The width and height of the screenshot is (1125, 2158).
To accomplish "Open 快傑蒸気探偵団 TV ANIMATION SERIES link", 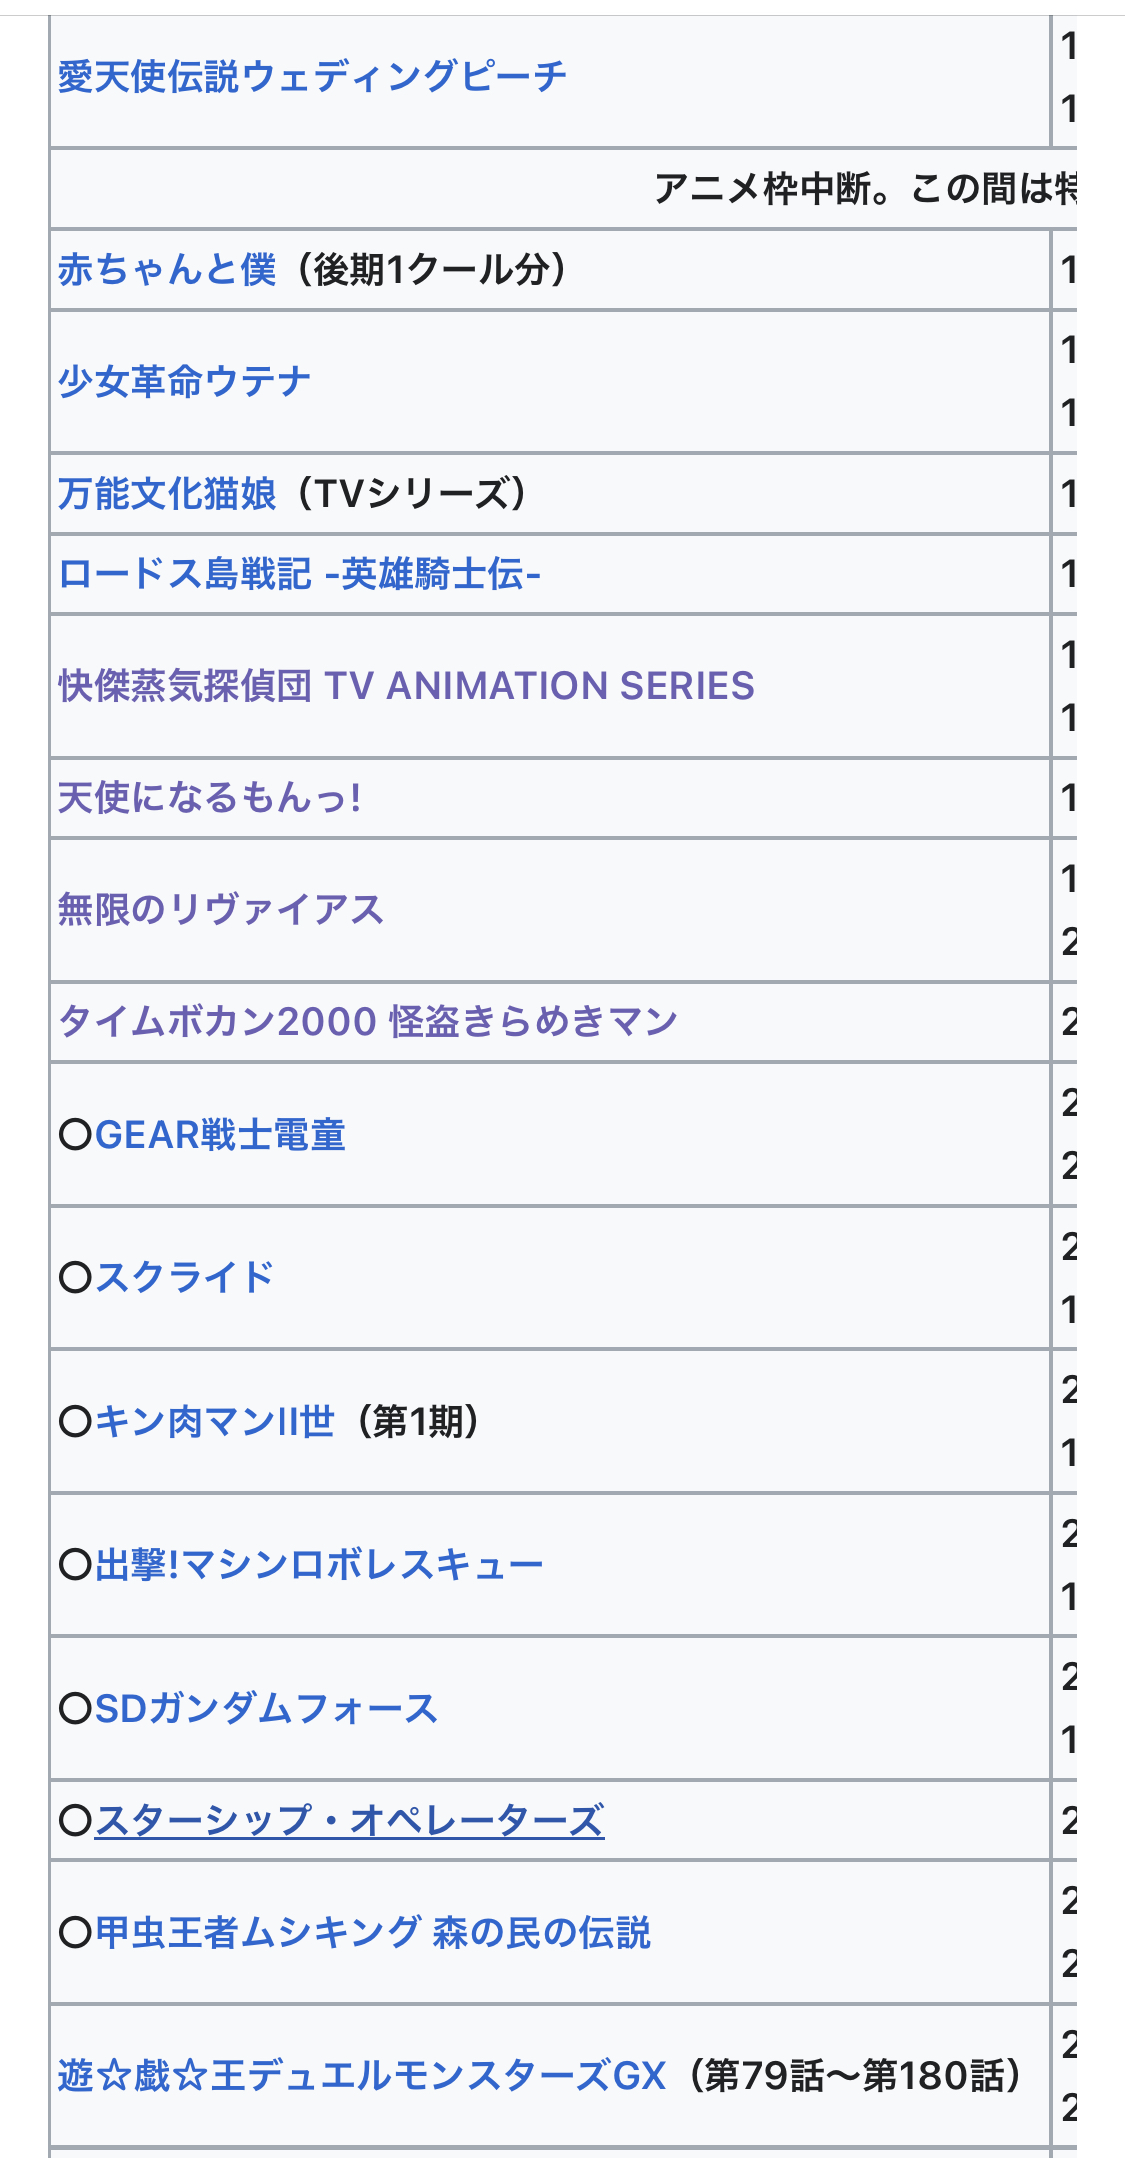I will [406, 686].
